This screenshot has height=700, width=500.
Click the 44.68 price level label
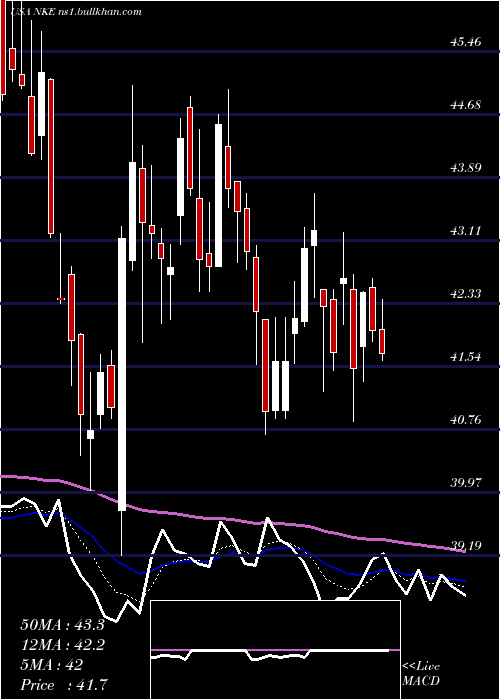point(466,105)
